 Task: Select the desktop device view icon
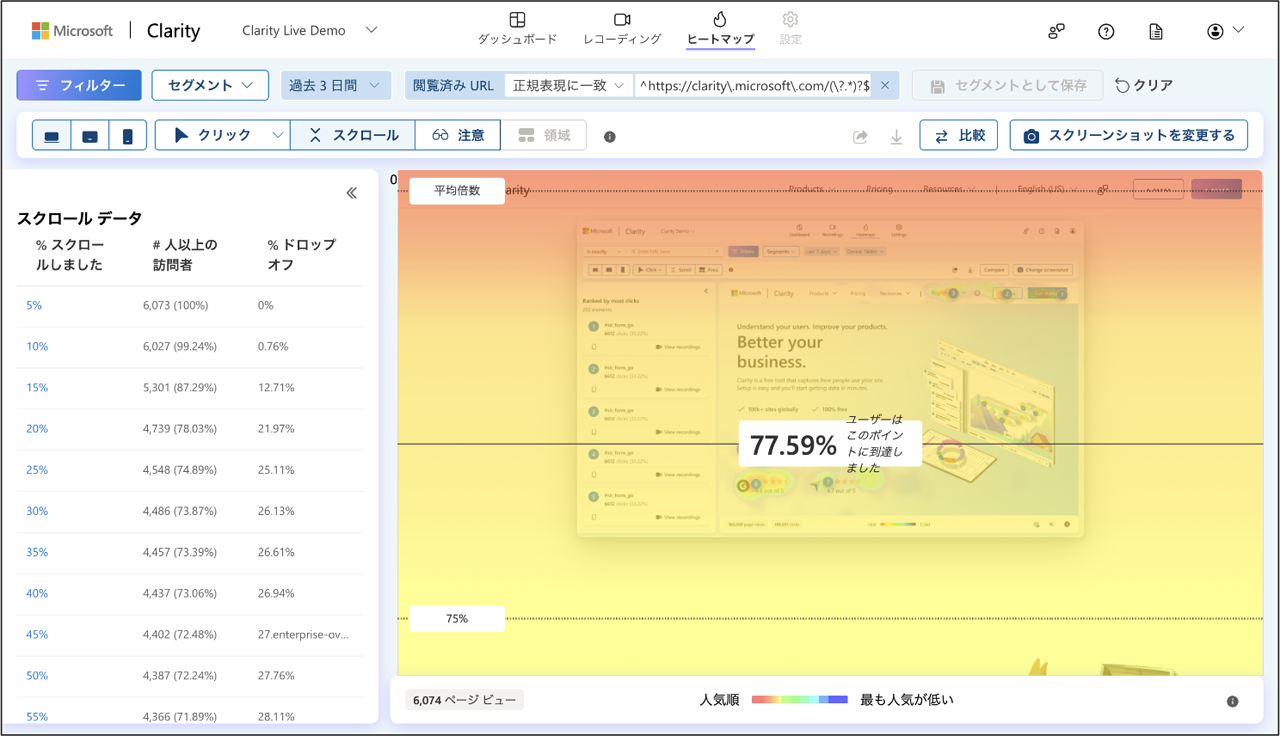tap(52, 135)
